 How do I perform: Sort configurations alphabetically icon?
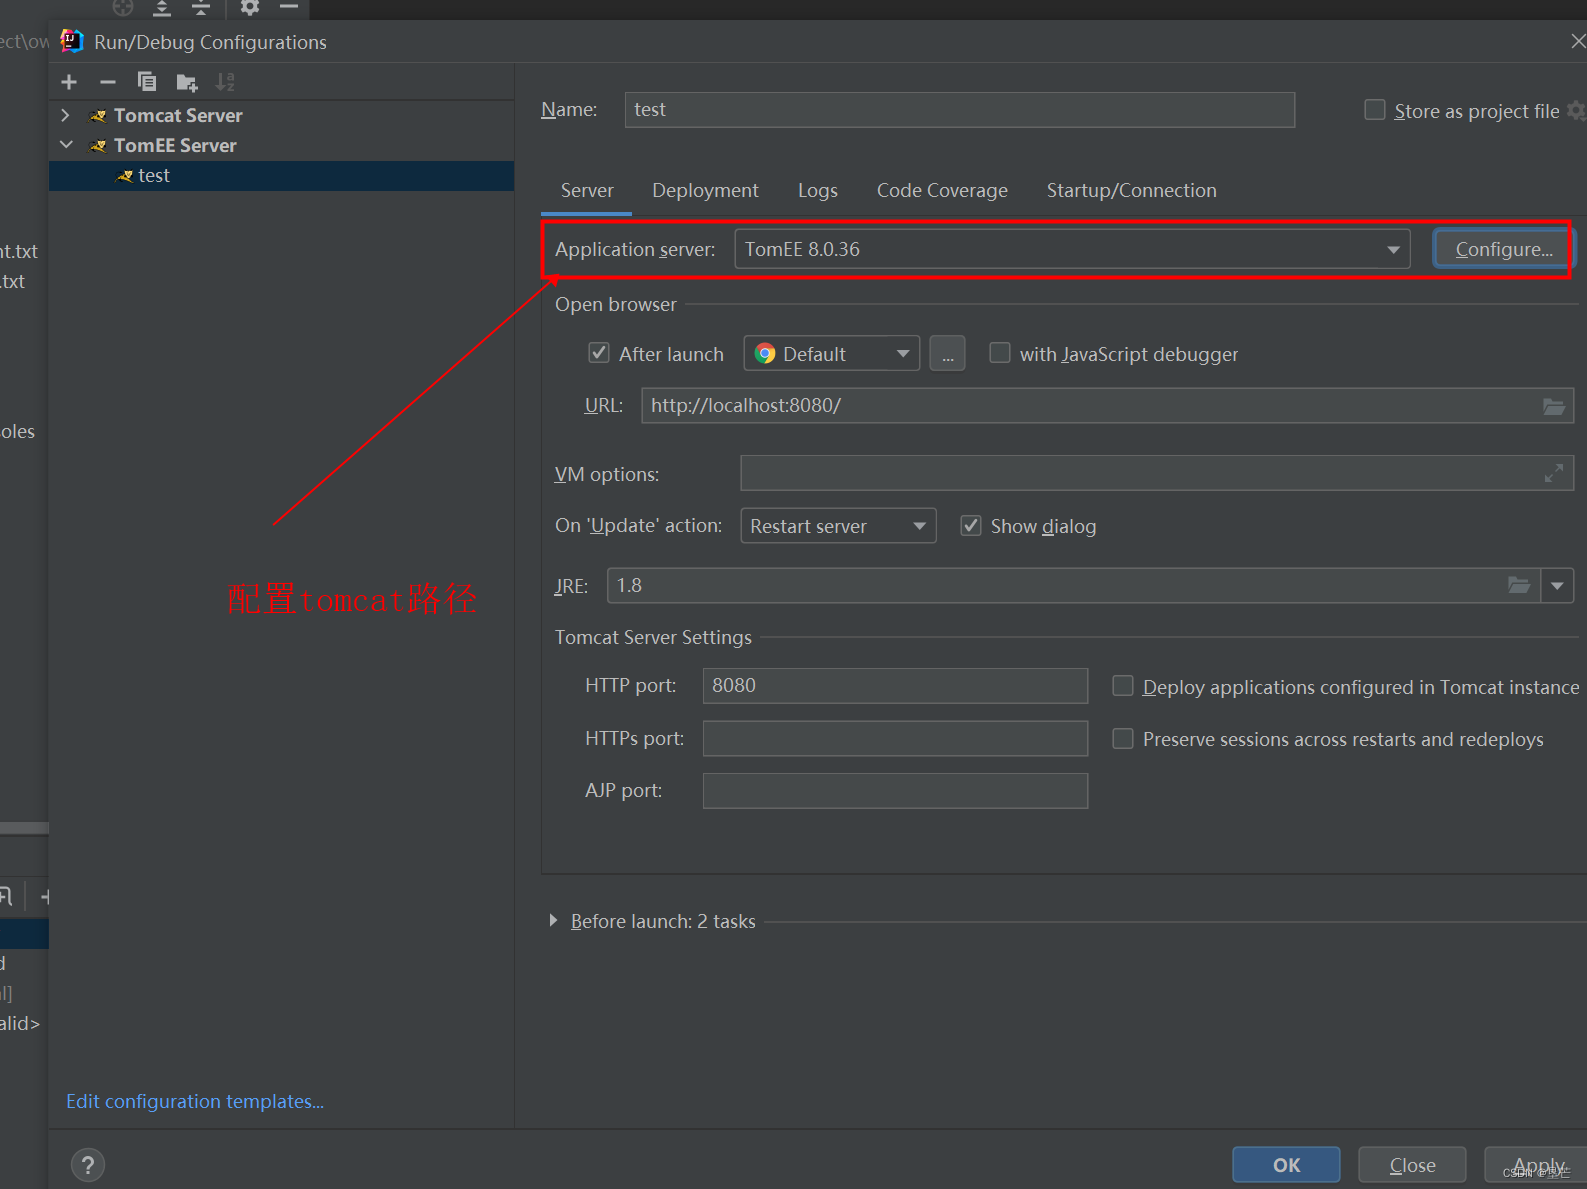[x=226, y=82]
